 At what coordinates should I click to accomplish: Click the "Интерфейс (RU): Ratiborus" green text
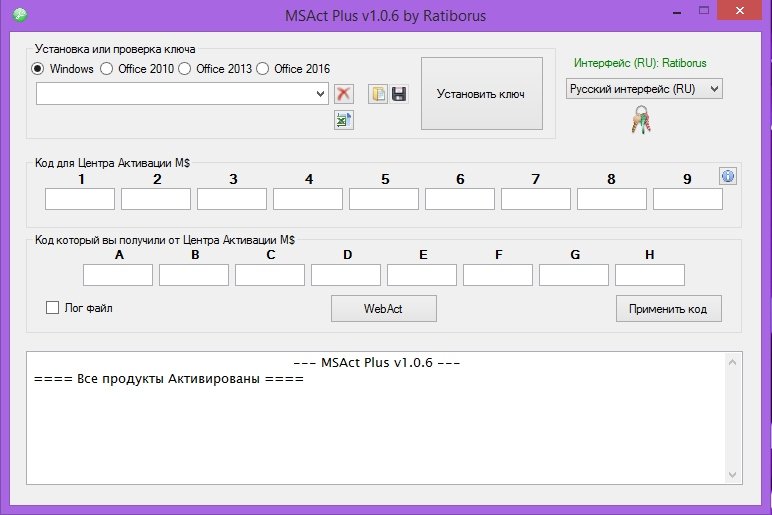[x=640, y=63]
